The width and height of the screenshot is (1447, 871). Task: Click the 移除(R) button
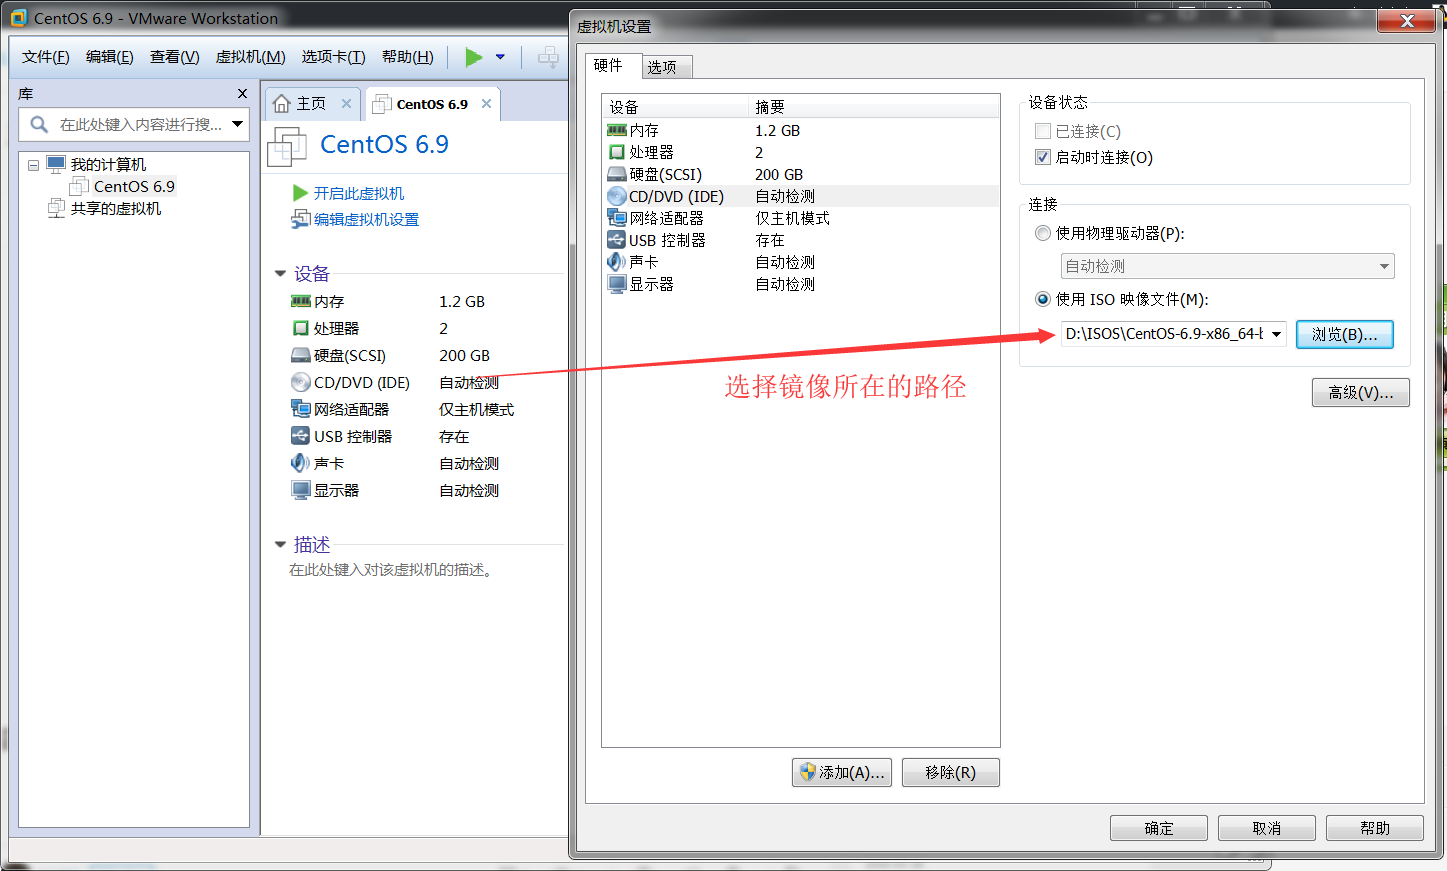click(951, 772)
